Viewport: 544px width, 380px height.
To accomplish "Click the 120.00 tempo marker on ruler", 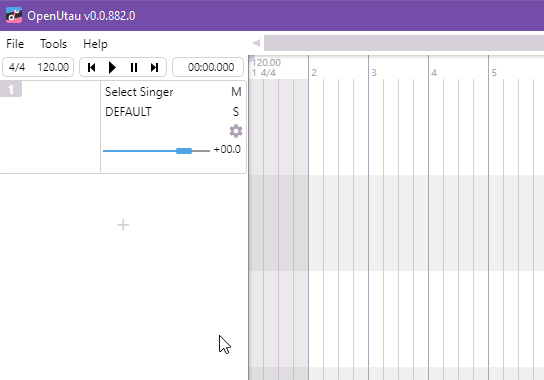I will pyautogui.click(x=266, y=62).
